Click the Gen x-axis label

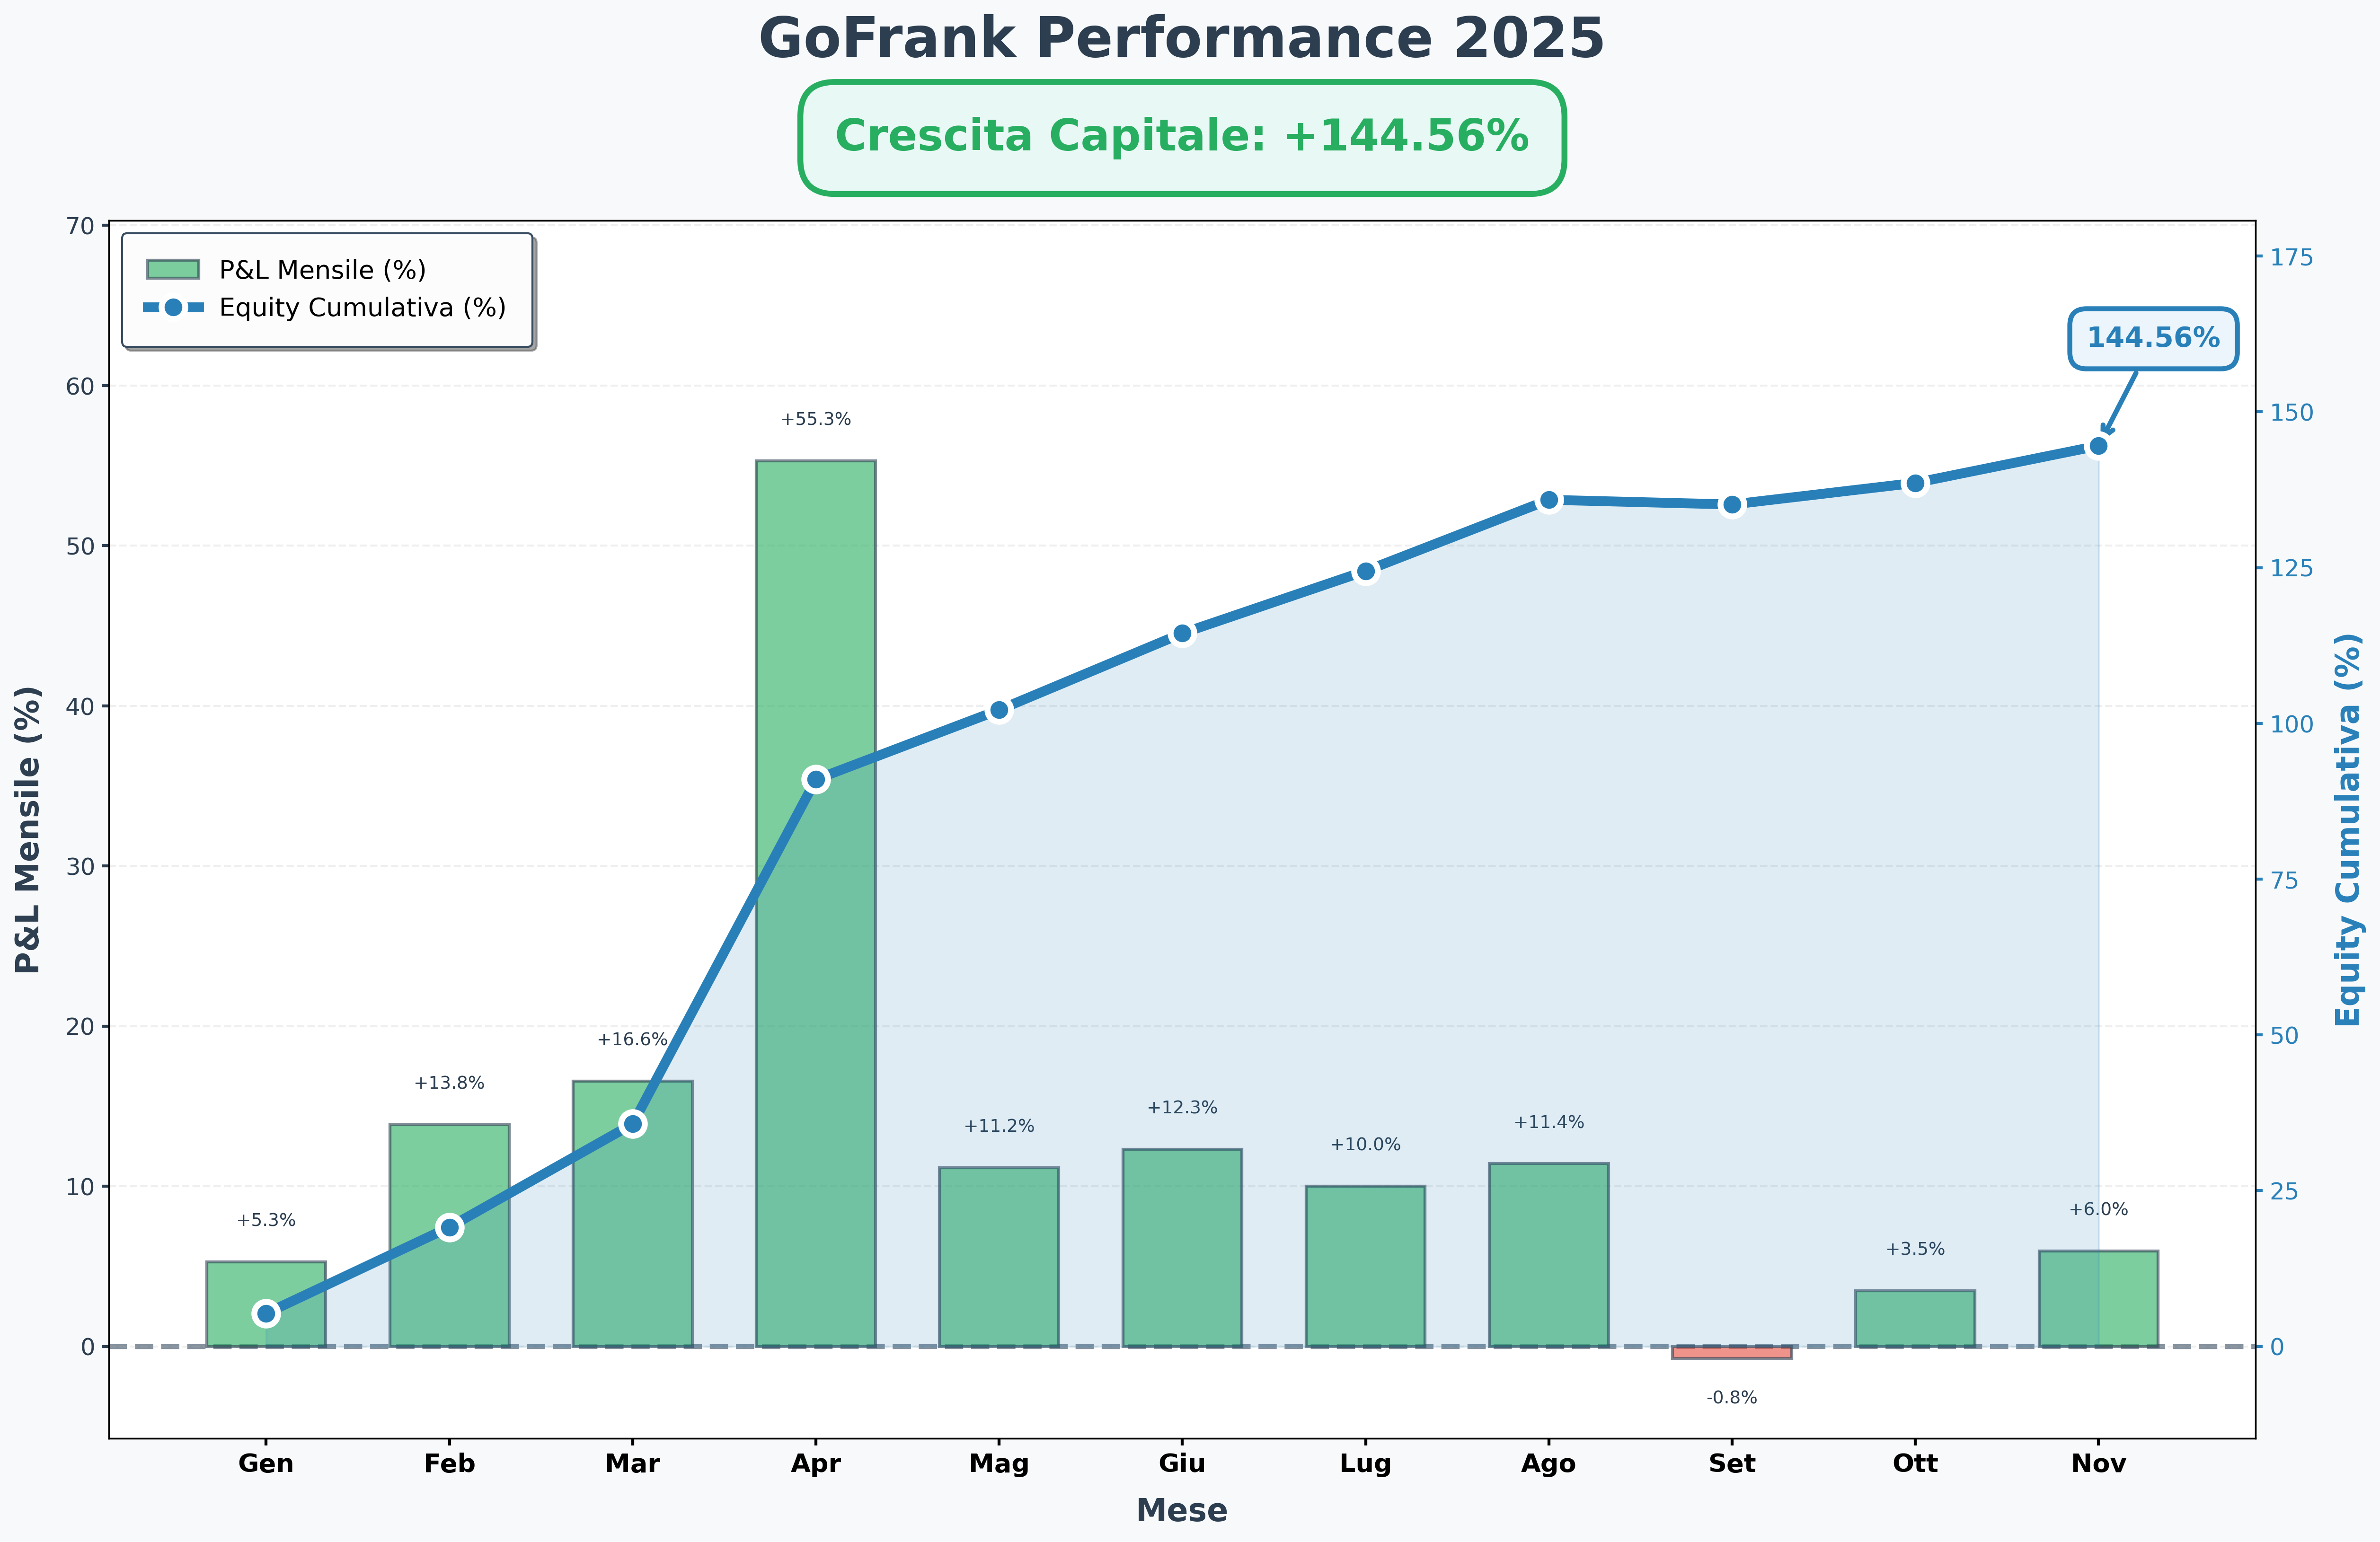[x=266, y=1464]
